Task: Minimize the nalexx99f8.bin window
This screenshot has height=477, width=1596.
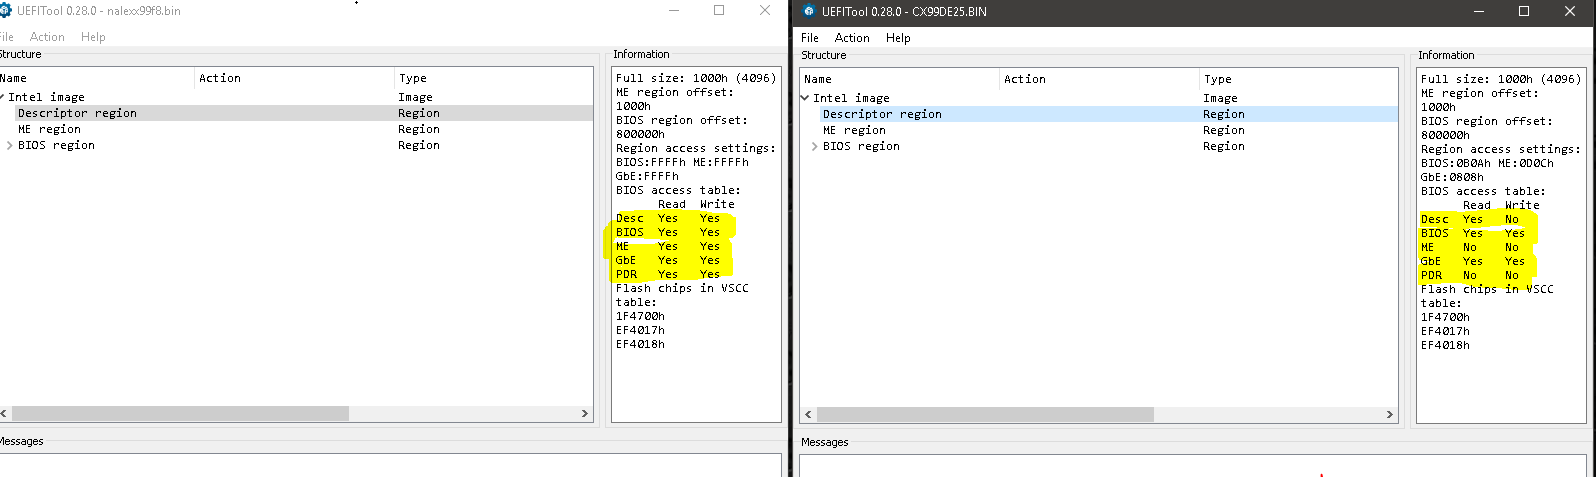Action: (673, 11)
